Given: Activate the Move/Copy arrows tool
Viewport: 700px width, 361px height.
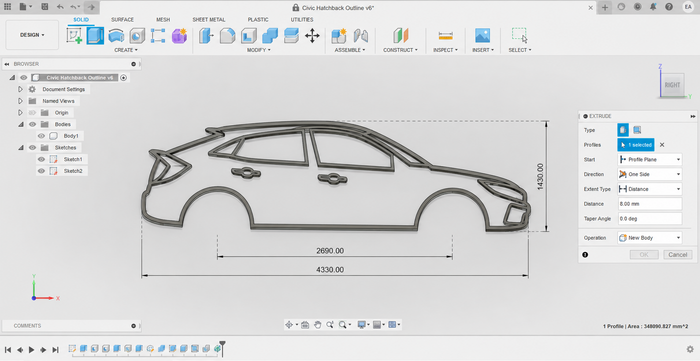Looking at the screenshot, I should tap(312, 36).
